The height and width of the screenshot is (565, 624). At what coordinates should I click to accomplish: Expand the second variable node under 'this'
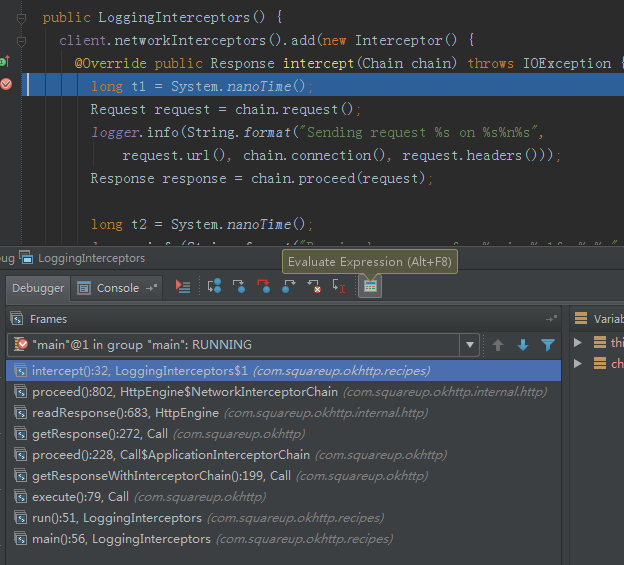tap(577, 364)
